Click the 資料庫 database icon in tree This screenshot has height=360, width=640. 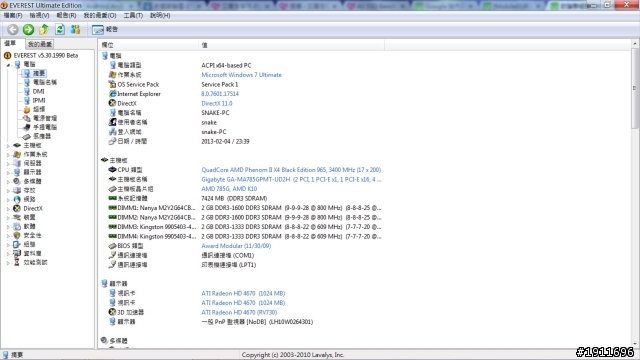[17, 253]
